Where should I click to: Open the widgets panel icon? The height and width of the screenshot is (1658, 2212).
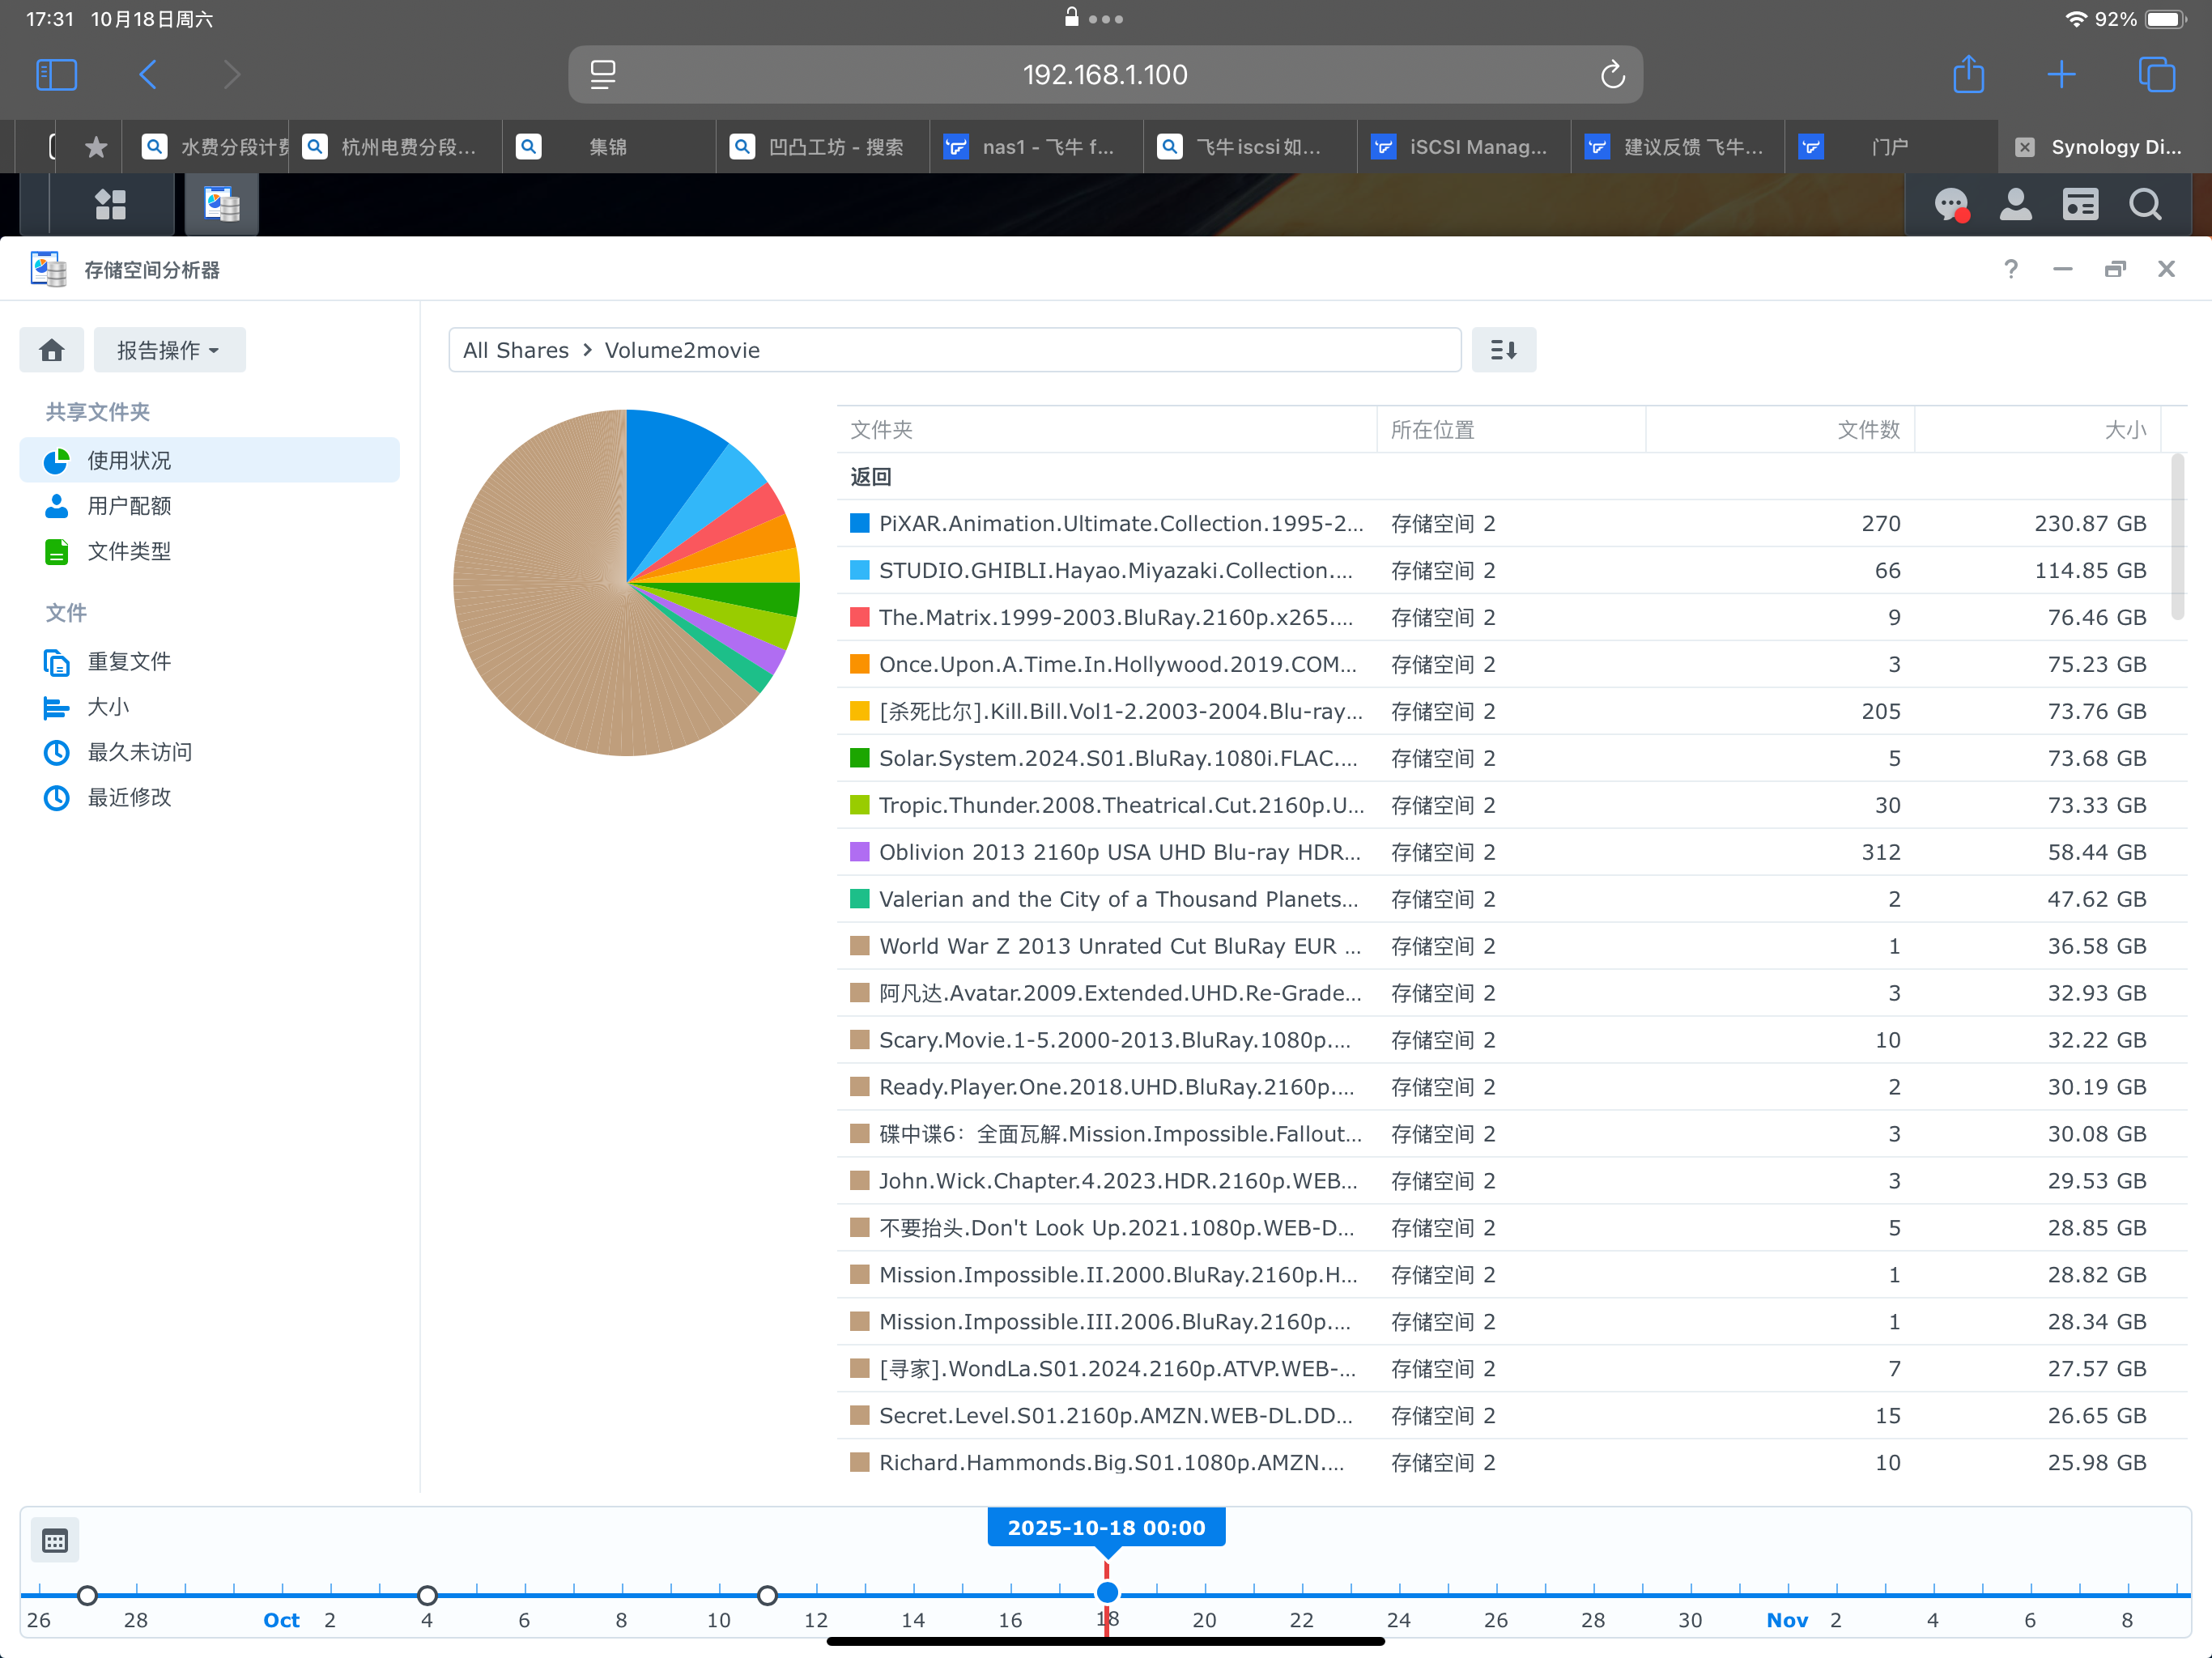[2080, 205]
